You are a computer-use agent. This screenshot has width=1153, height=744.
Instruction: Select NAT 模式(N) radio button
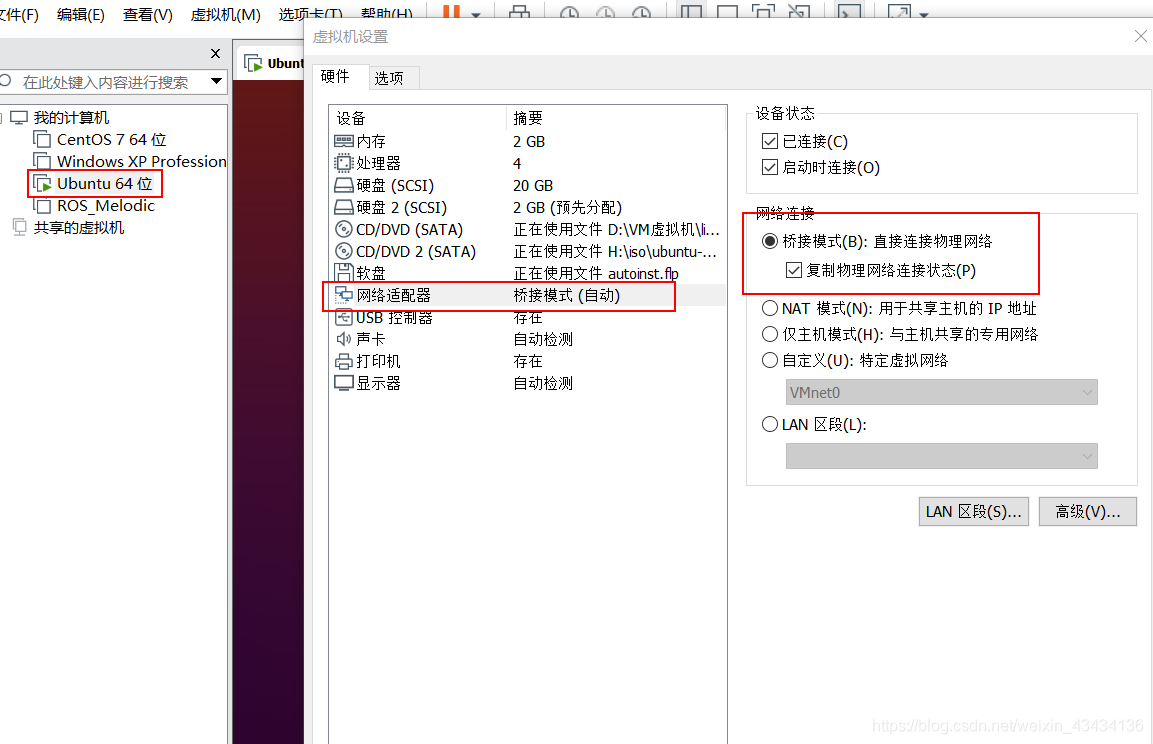point(770,308)
